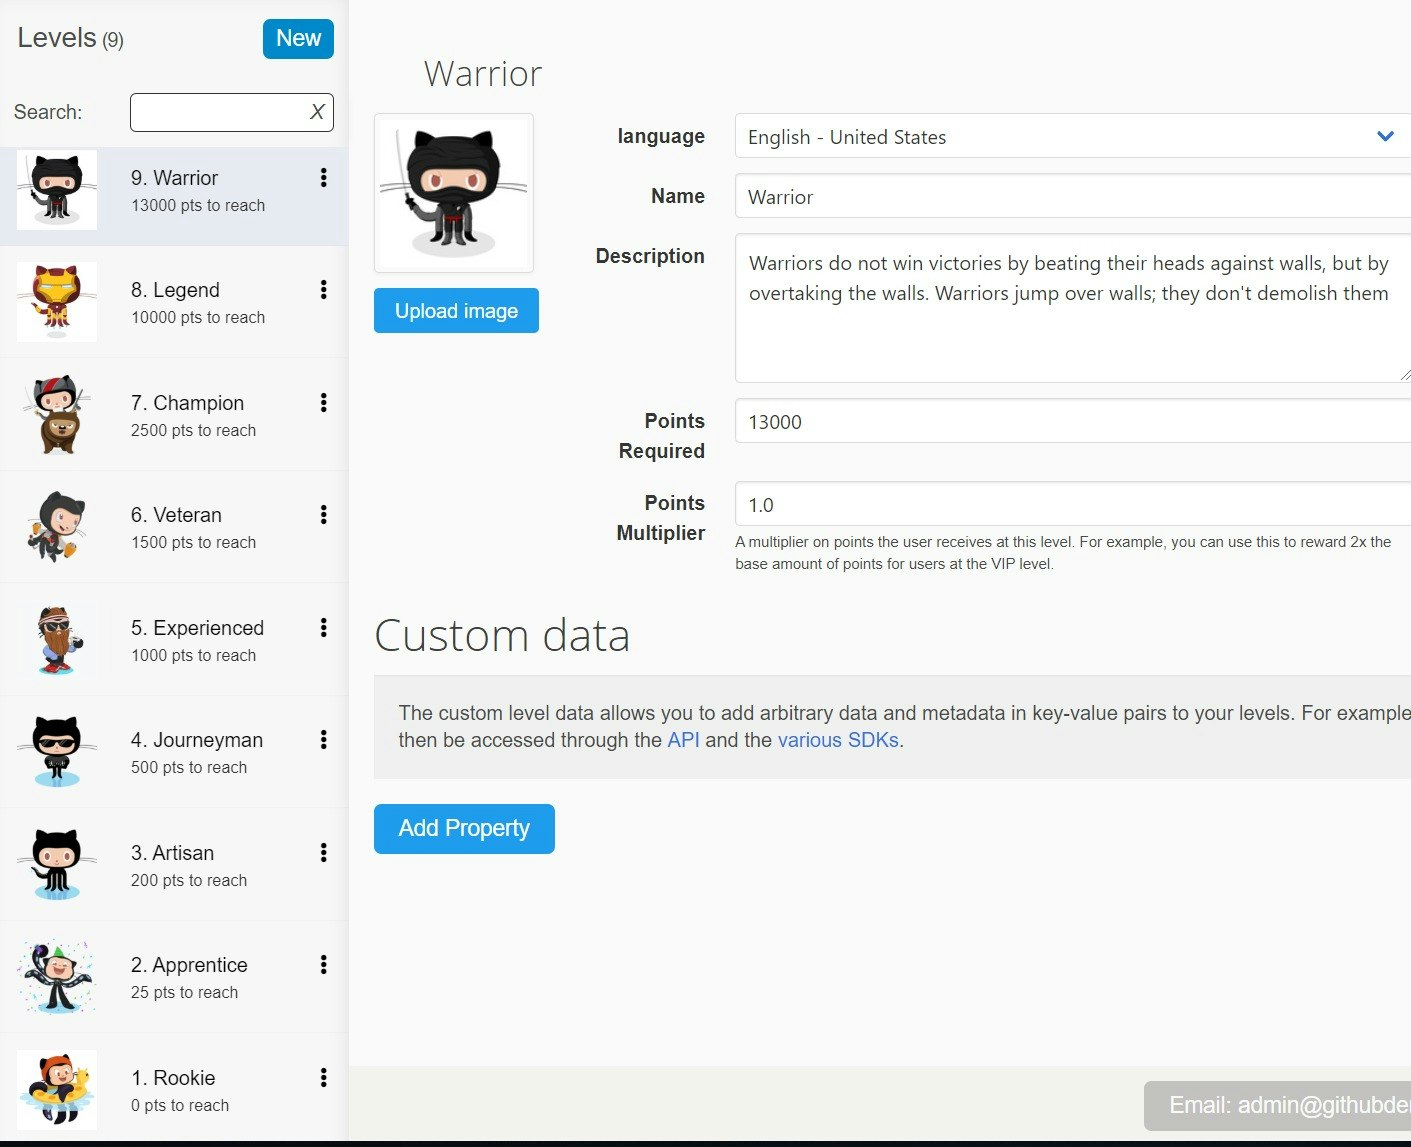Open the API link in the description
Viewport: 1411px width, 1147px height.
click(x=682, y=740)
